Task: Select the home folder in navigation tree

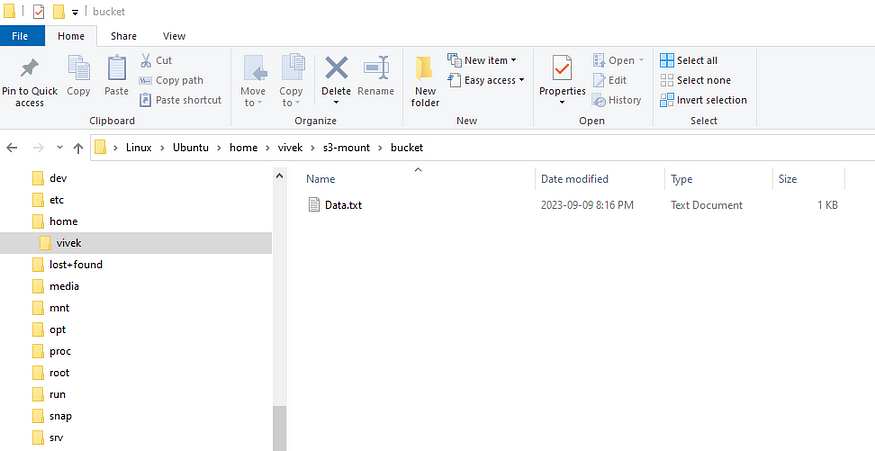Action: 63,222
